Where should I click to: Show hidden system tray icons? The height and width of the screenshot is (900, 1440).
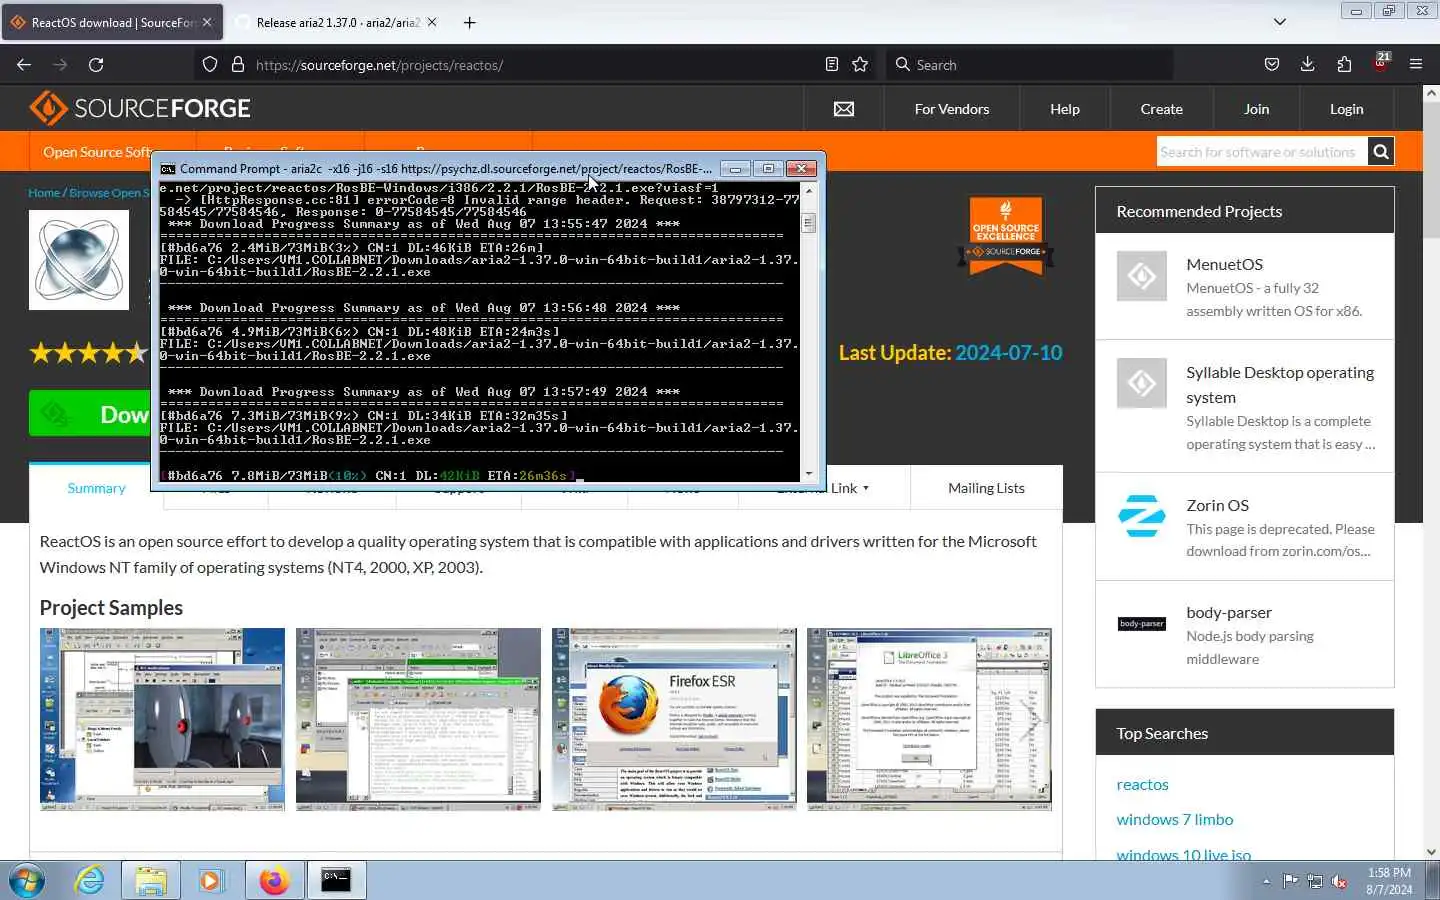click(1266, 881)
